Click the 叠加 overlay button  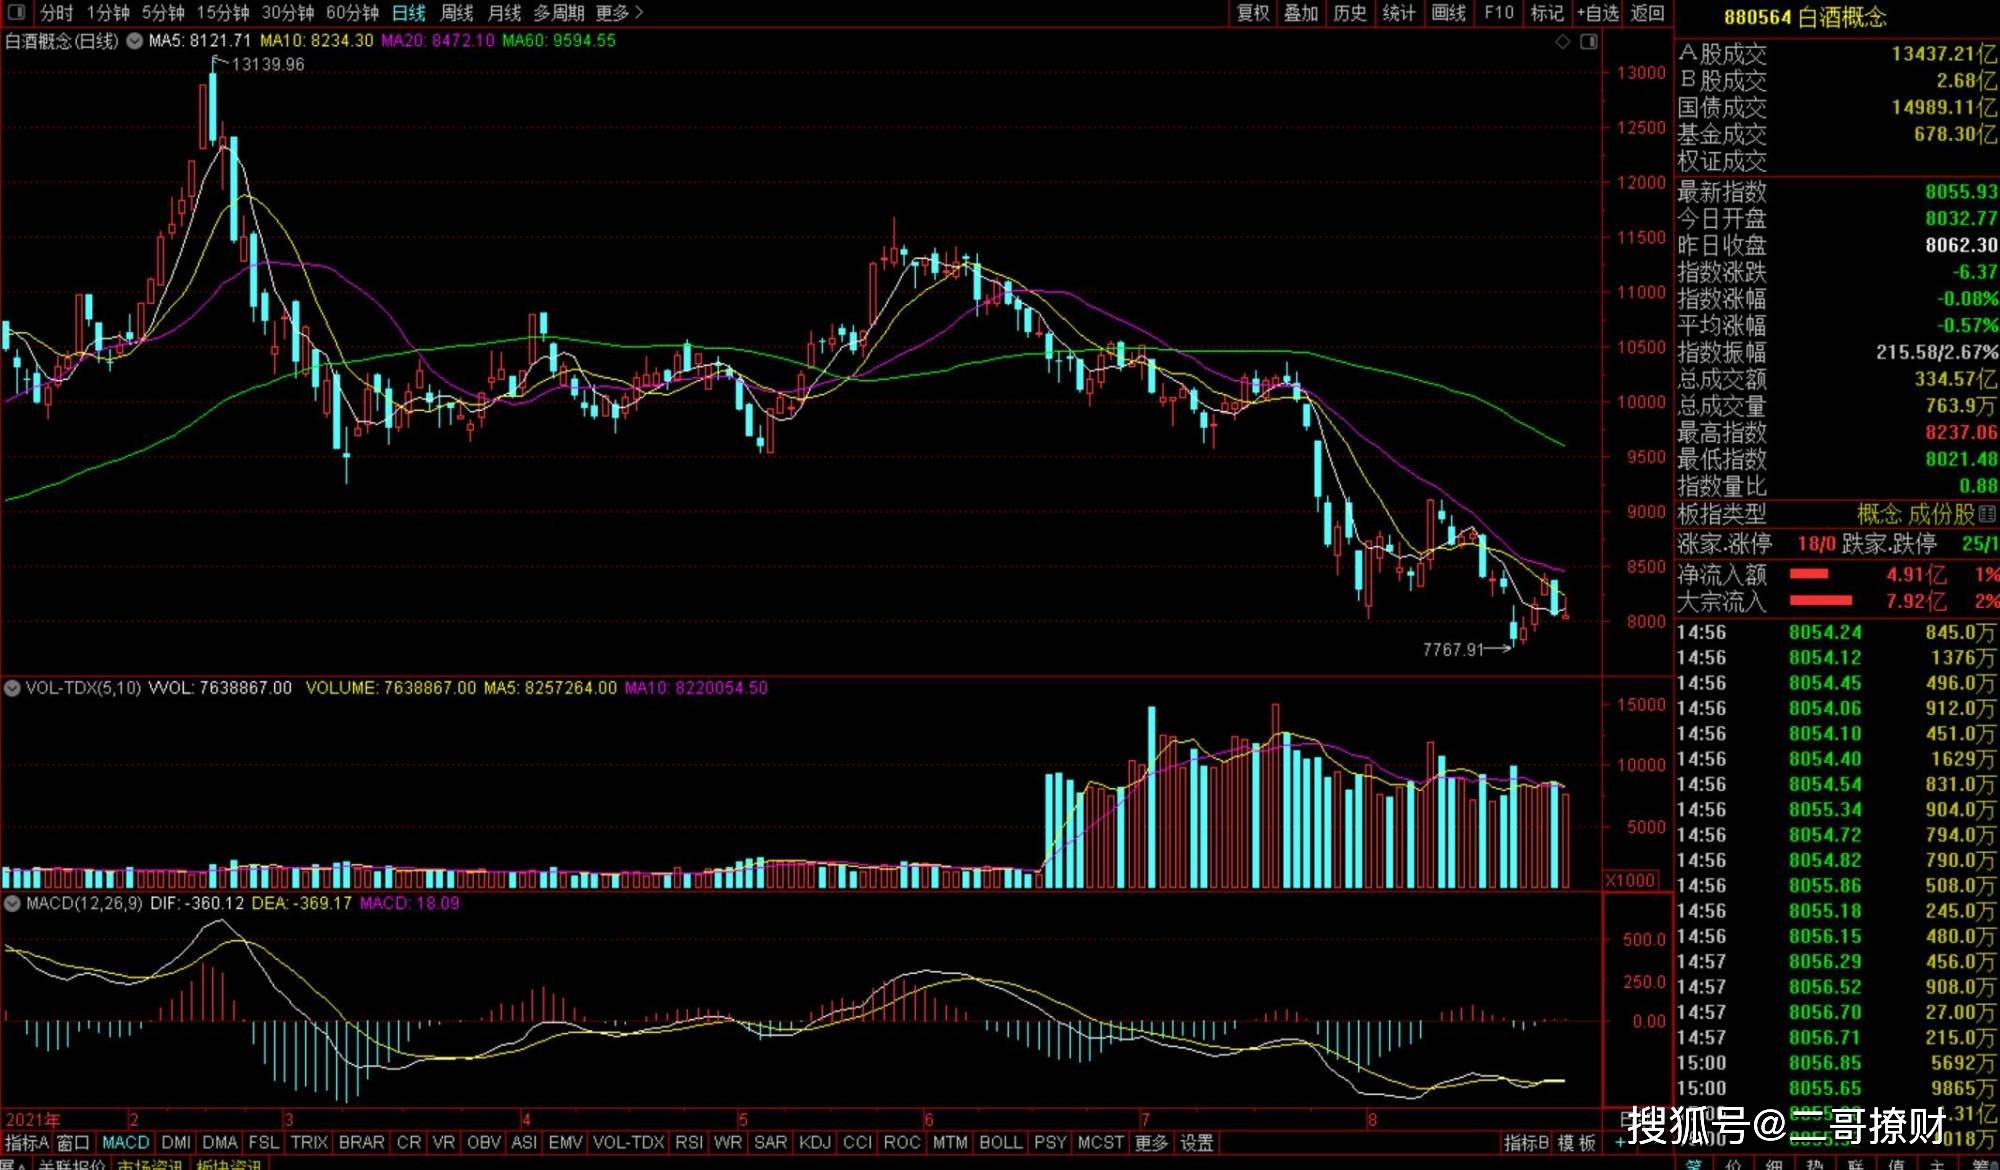1301,13
